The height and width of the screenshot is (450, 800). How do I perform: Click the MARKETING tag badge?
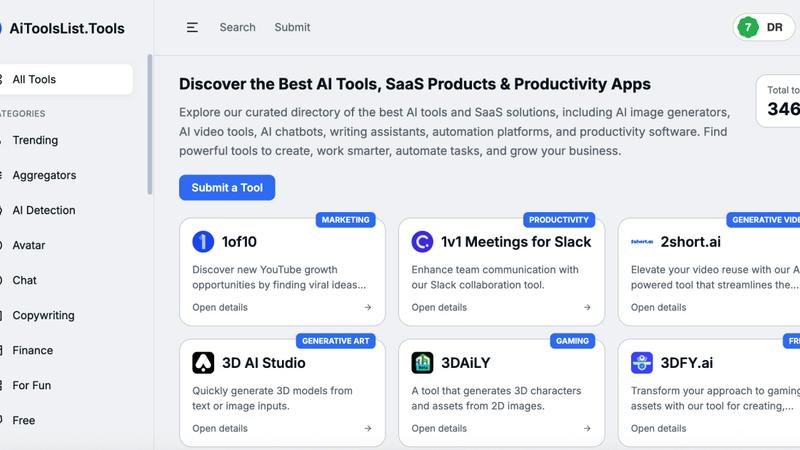[x=345, y=220]
